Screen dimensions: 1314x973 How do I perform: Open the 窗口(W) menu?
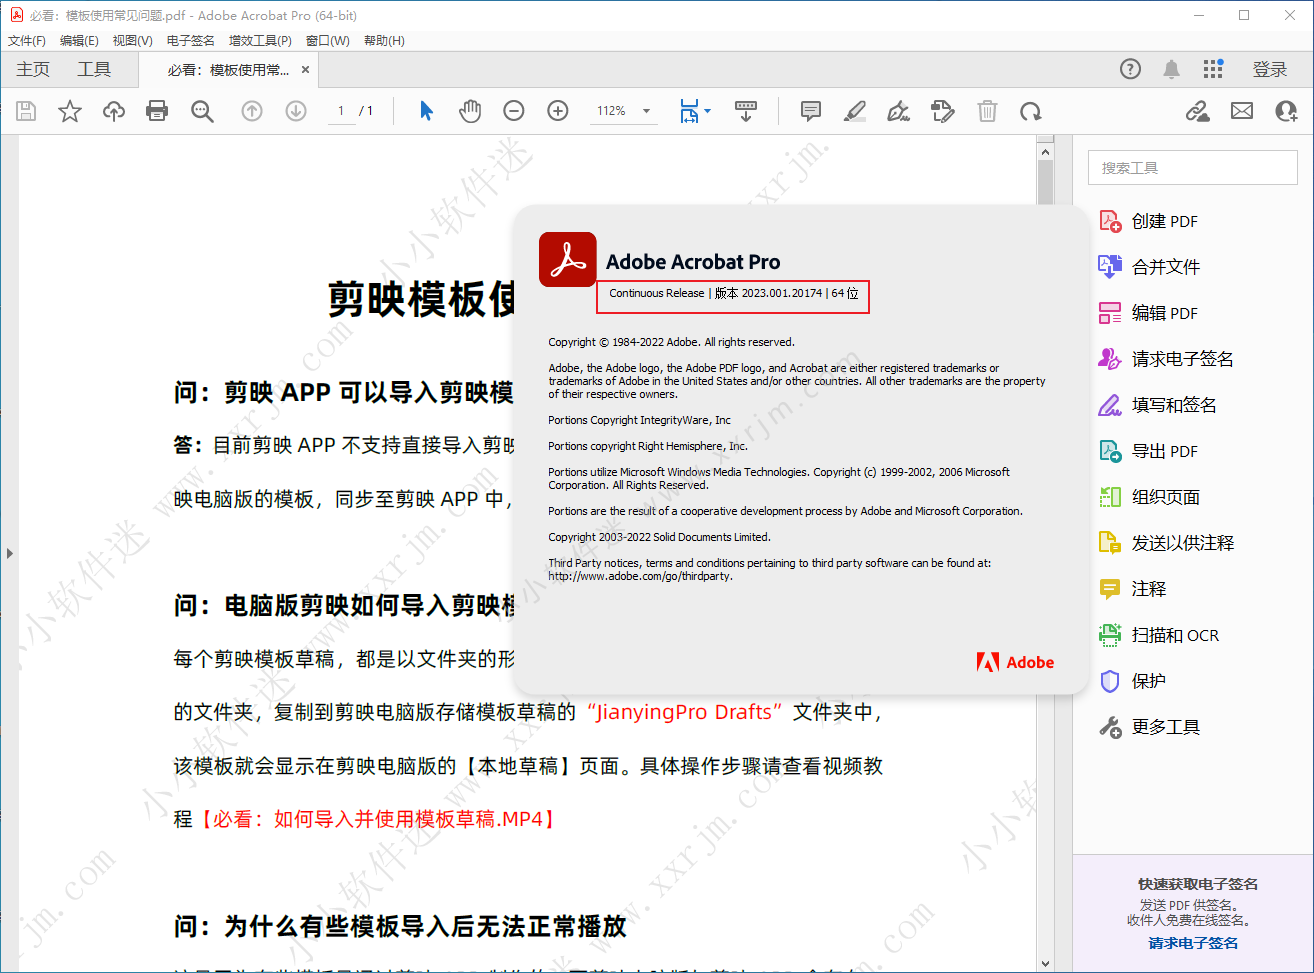(x=328, y=41)
